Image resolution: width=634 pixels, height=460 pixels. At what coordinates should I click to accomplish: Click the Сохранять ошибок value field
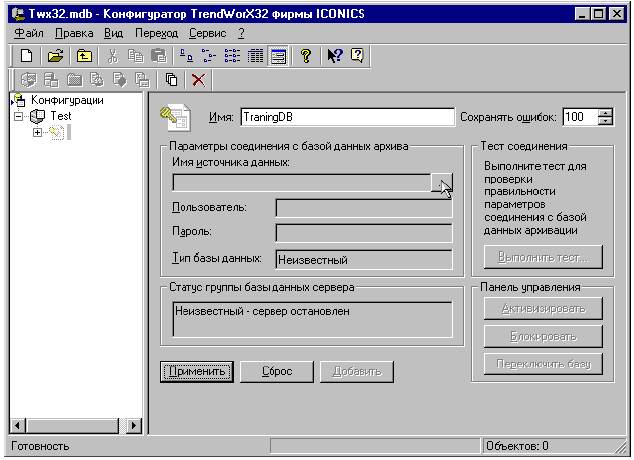point(580,117)
